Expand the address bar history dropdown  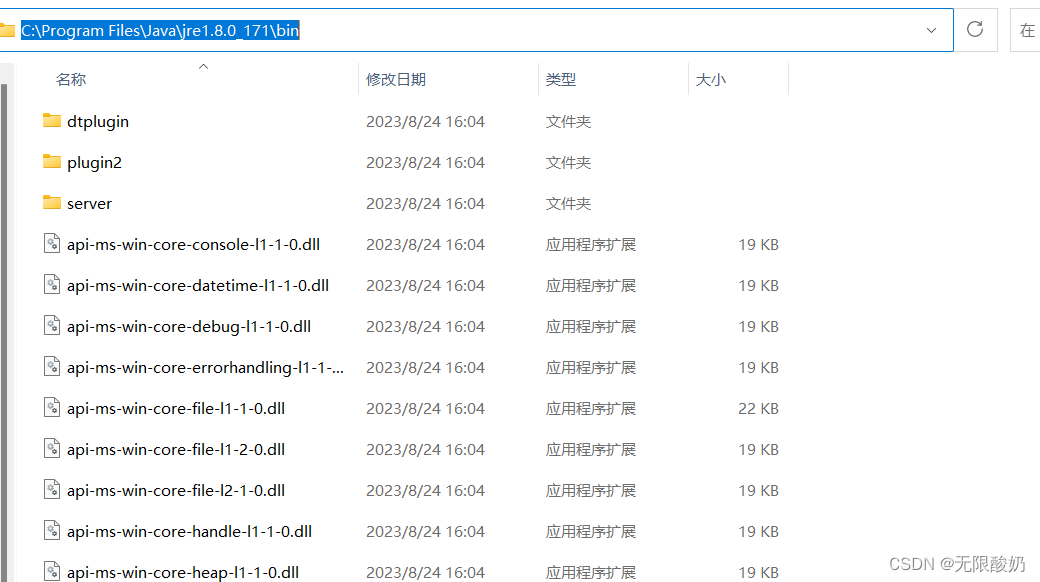931,30
